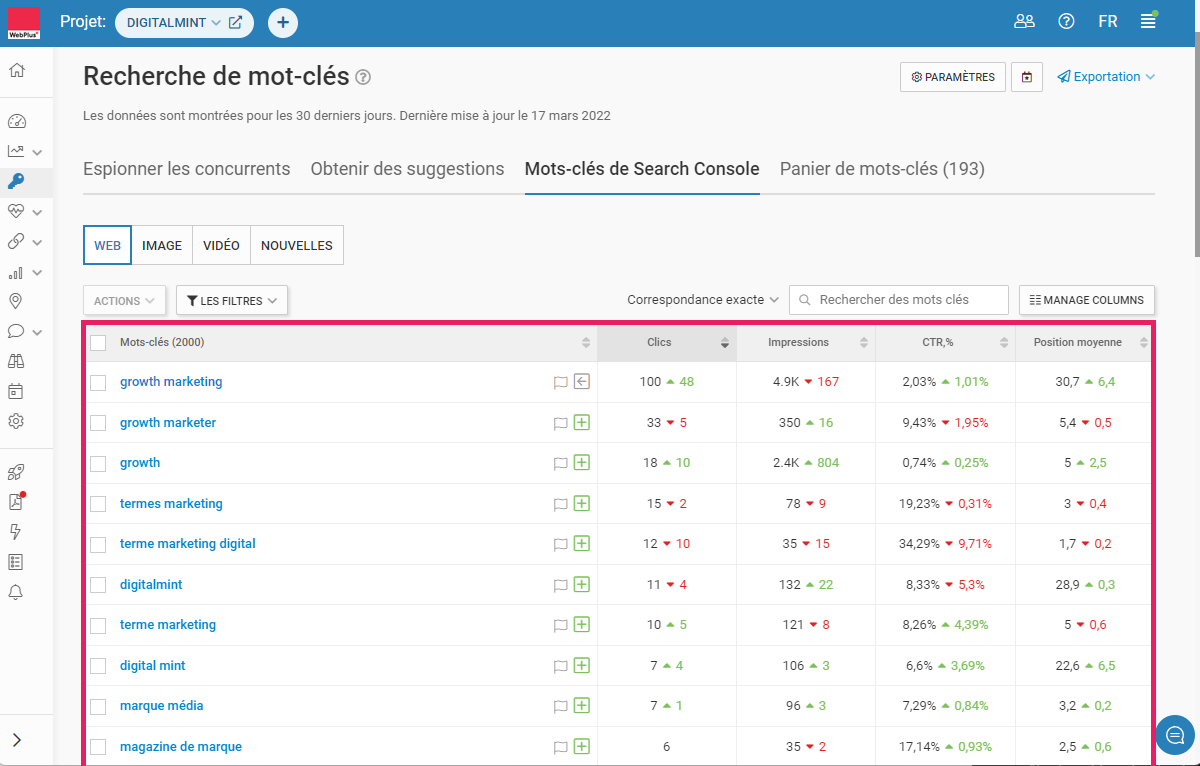Open the 'Correspondance exacte' dropdown
The height and width of the screenshot is (766, 1200).
coord(702,300)
